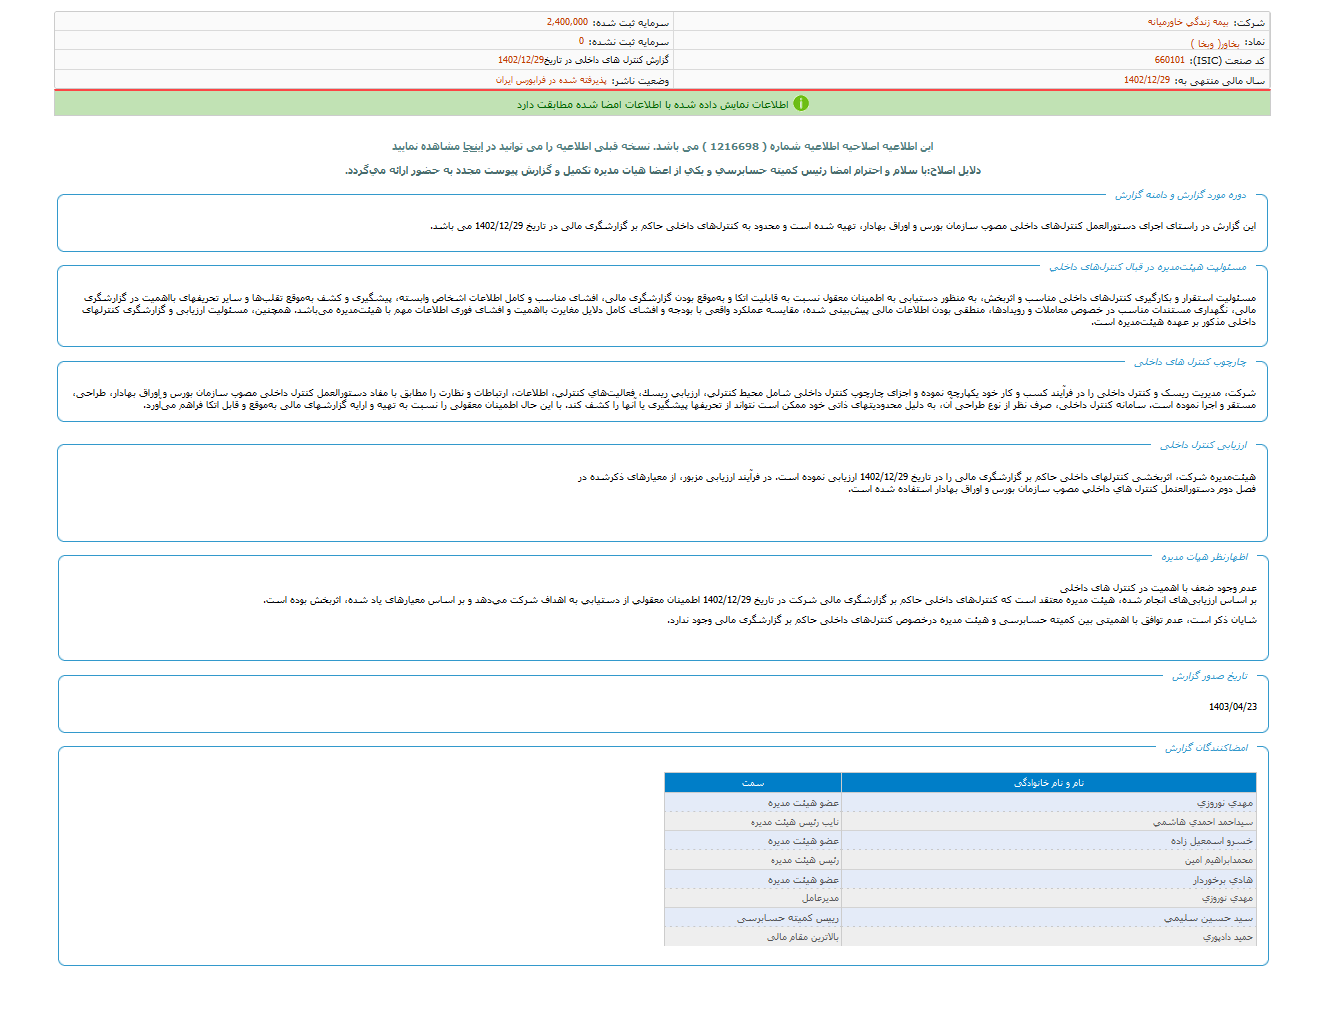Open the previous notice via the 'اینجا' link

pyautogui.click(x=473, y=146)
